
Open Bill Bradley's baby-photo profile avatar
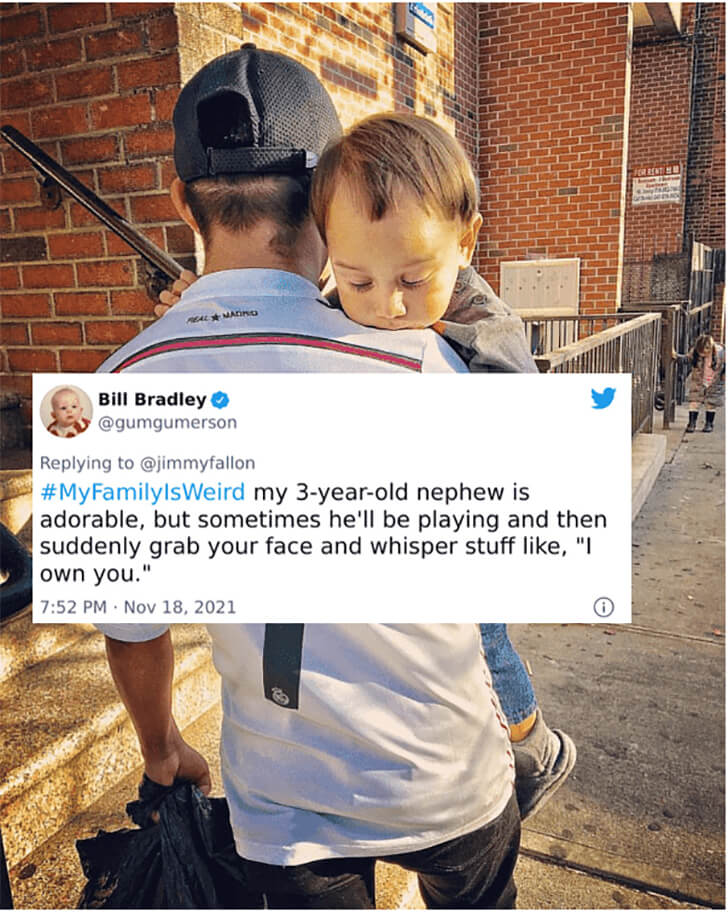tap(66, 411)
